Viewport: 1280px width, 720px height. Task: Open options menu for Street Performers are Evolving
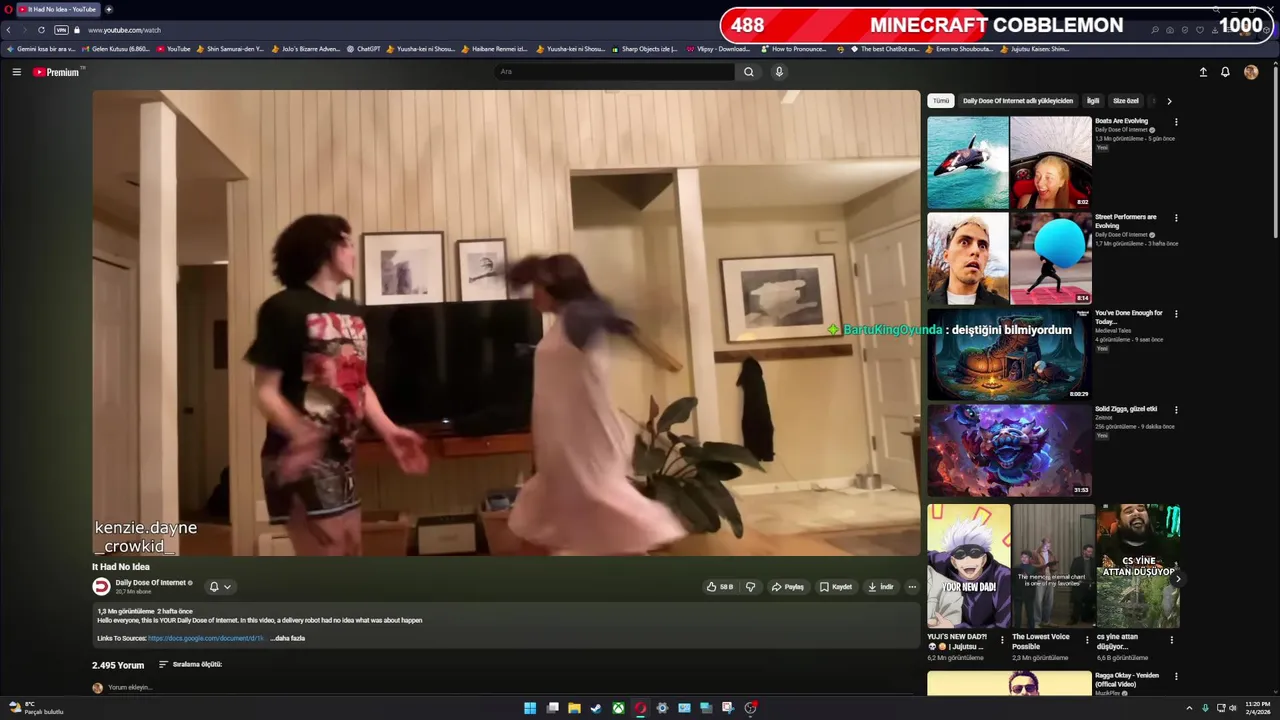pyautogui.click(x=1176, y=218)
